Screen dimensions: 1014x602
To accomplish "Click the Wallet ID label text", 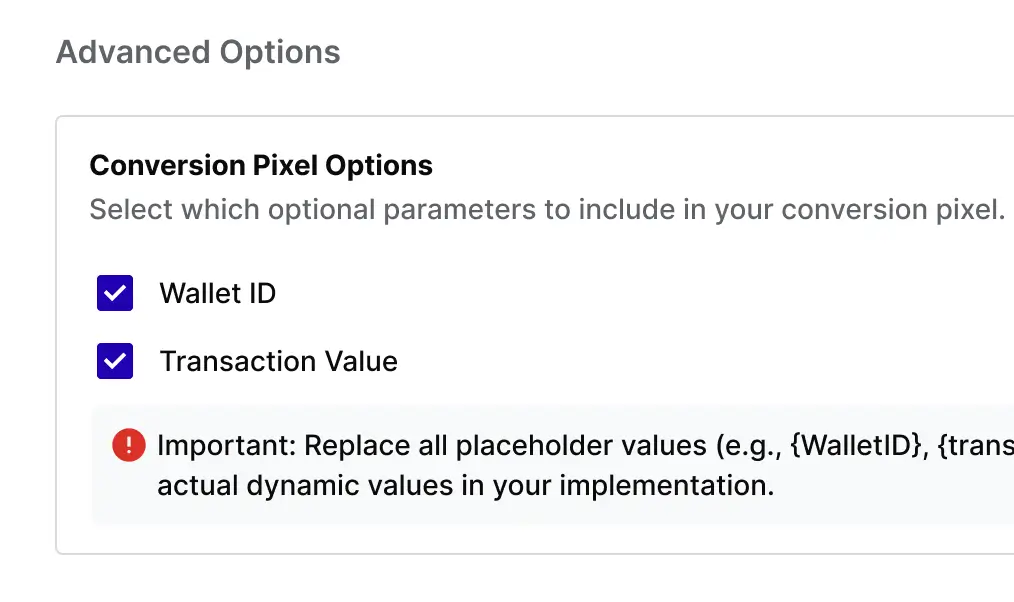I will 217,294.
